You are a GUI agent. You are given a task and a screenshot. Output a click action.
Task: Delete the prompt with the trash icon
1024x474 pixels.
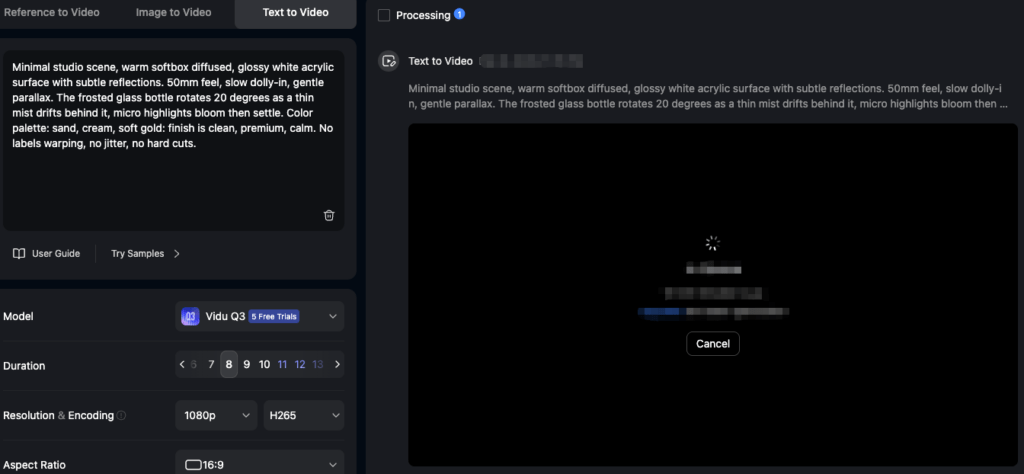(x=329, y=215)
